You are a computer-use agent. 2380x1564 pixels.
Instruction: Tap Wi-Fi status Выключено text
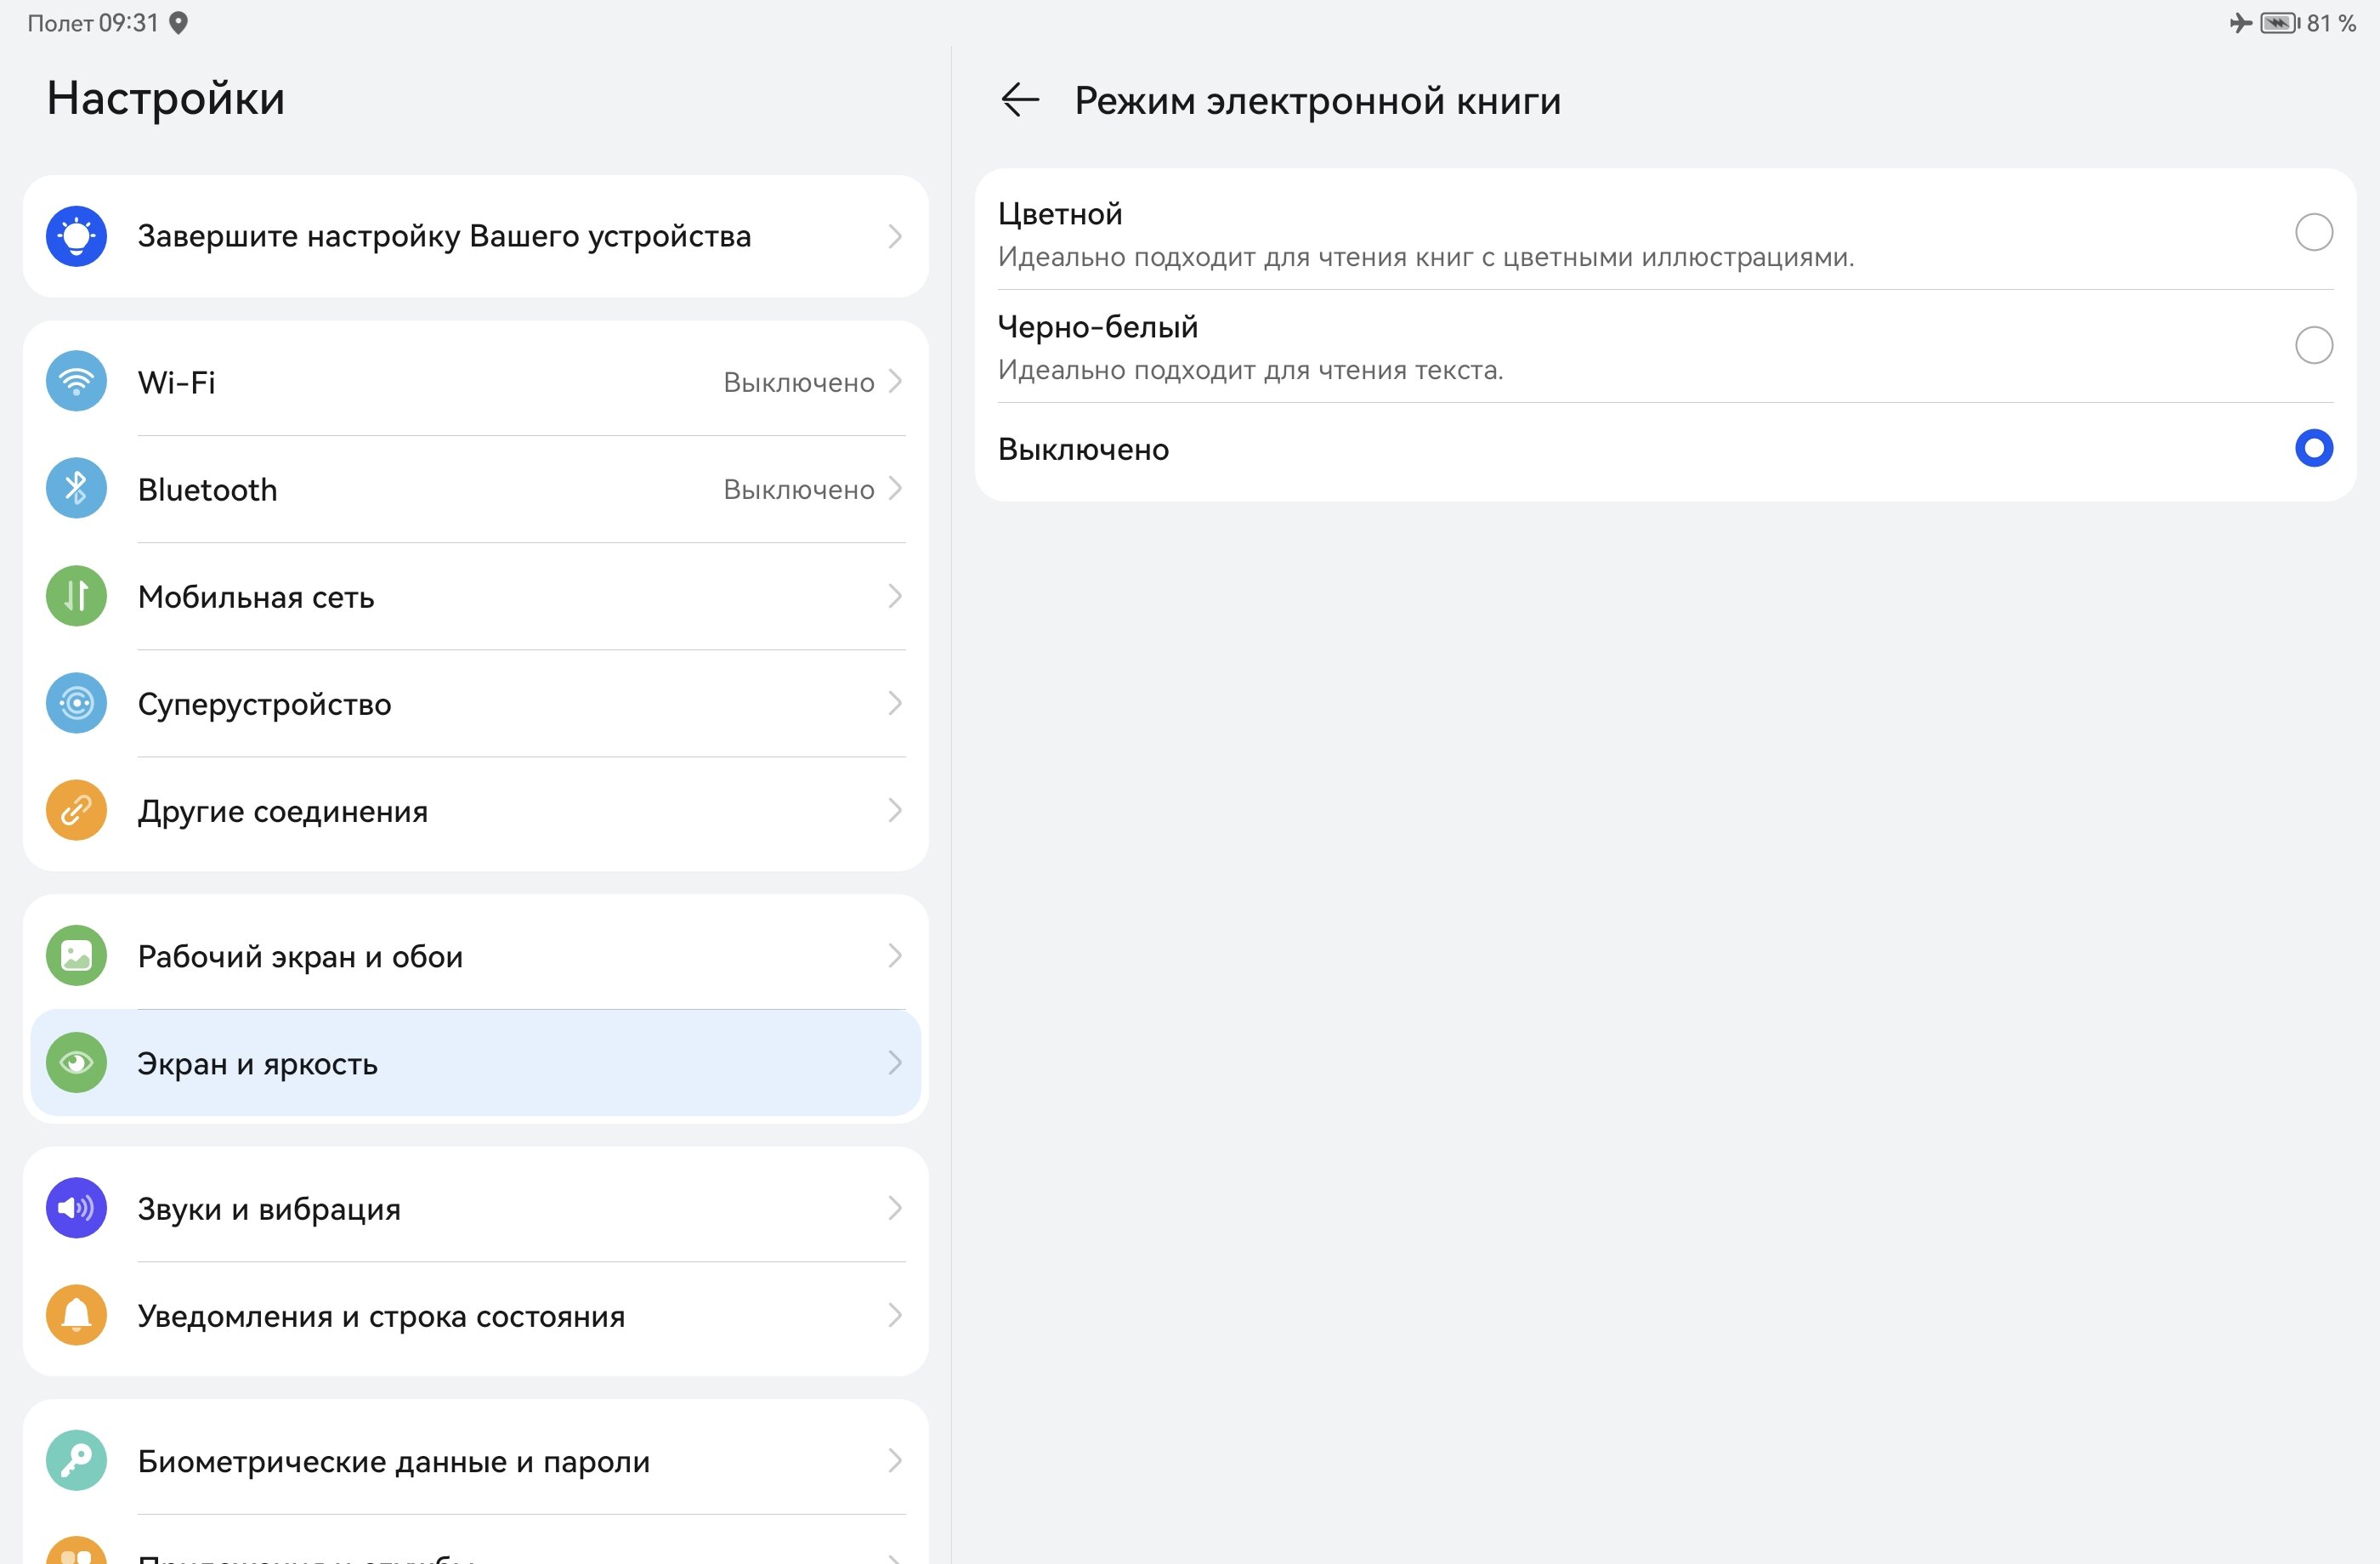coord(799,383)
